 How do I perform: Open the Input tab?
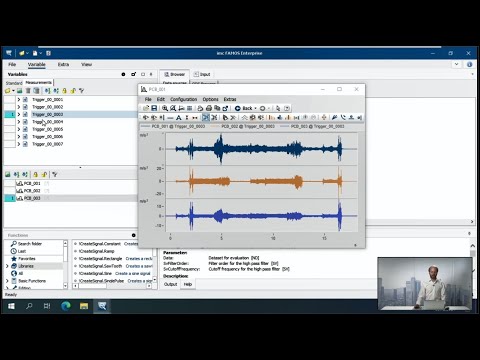[202, 74]
